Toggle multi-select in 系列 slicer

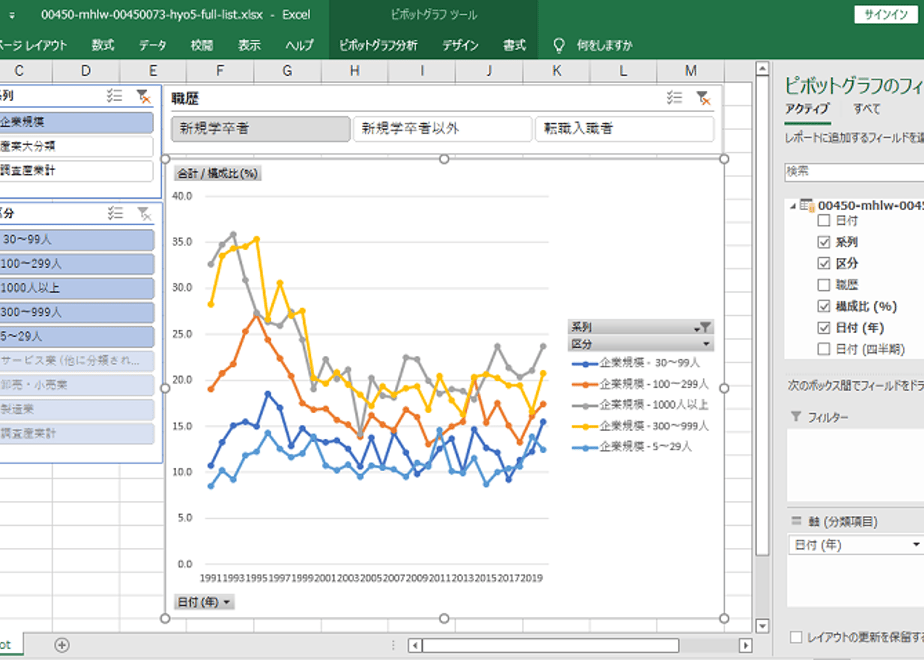114,95
